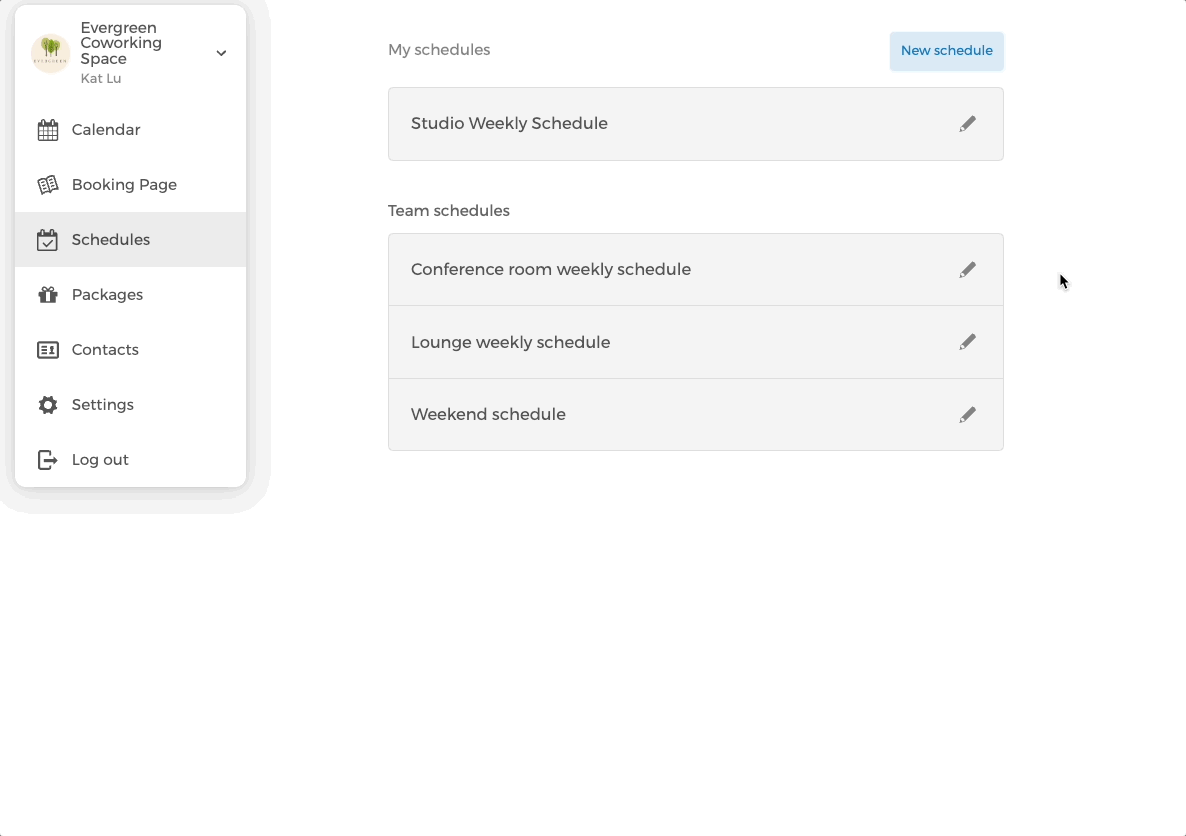The image size is (1186, 836).
Task: Edit Studio Weekly Schedule via its pencil icon
Action: pos(967,123)
